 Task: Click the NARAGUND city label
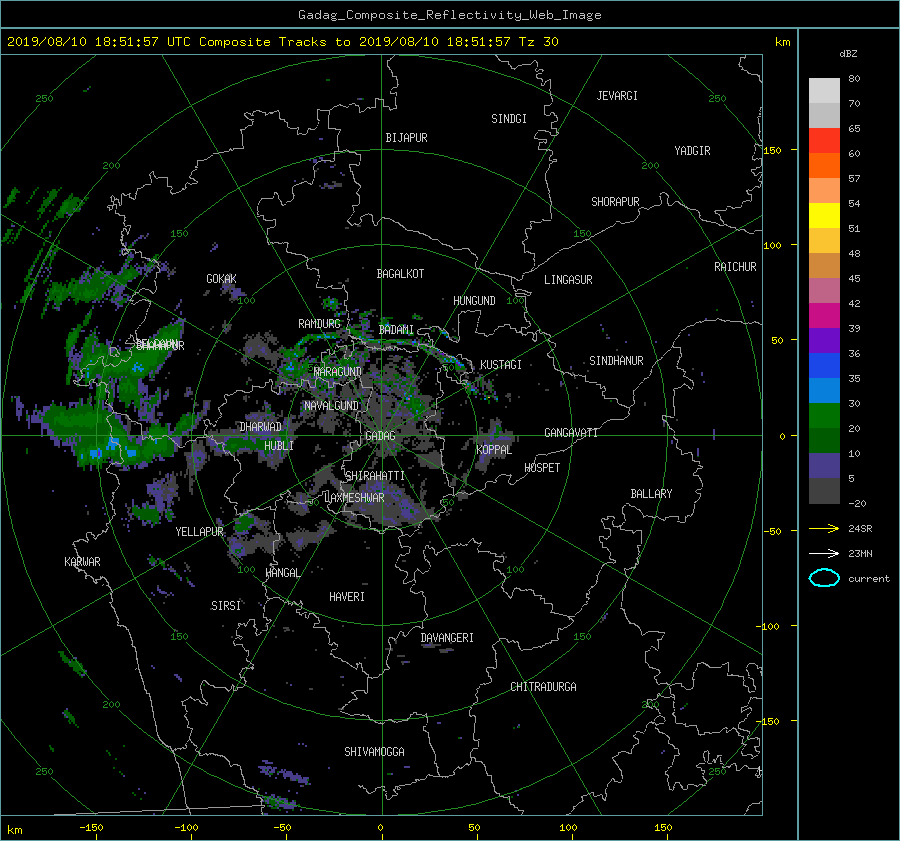click(x=338, y=372)
